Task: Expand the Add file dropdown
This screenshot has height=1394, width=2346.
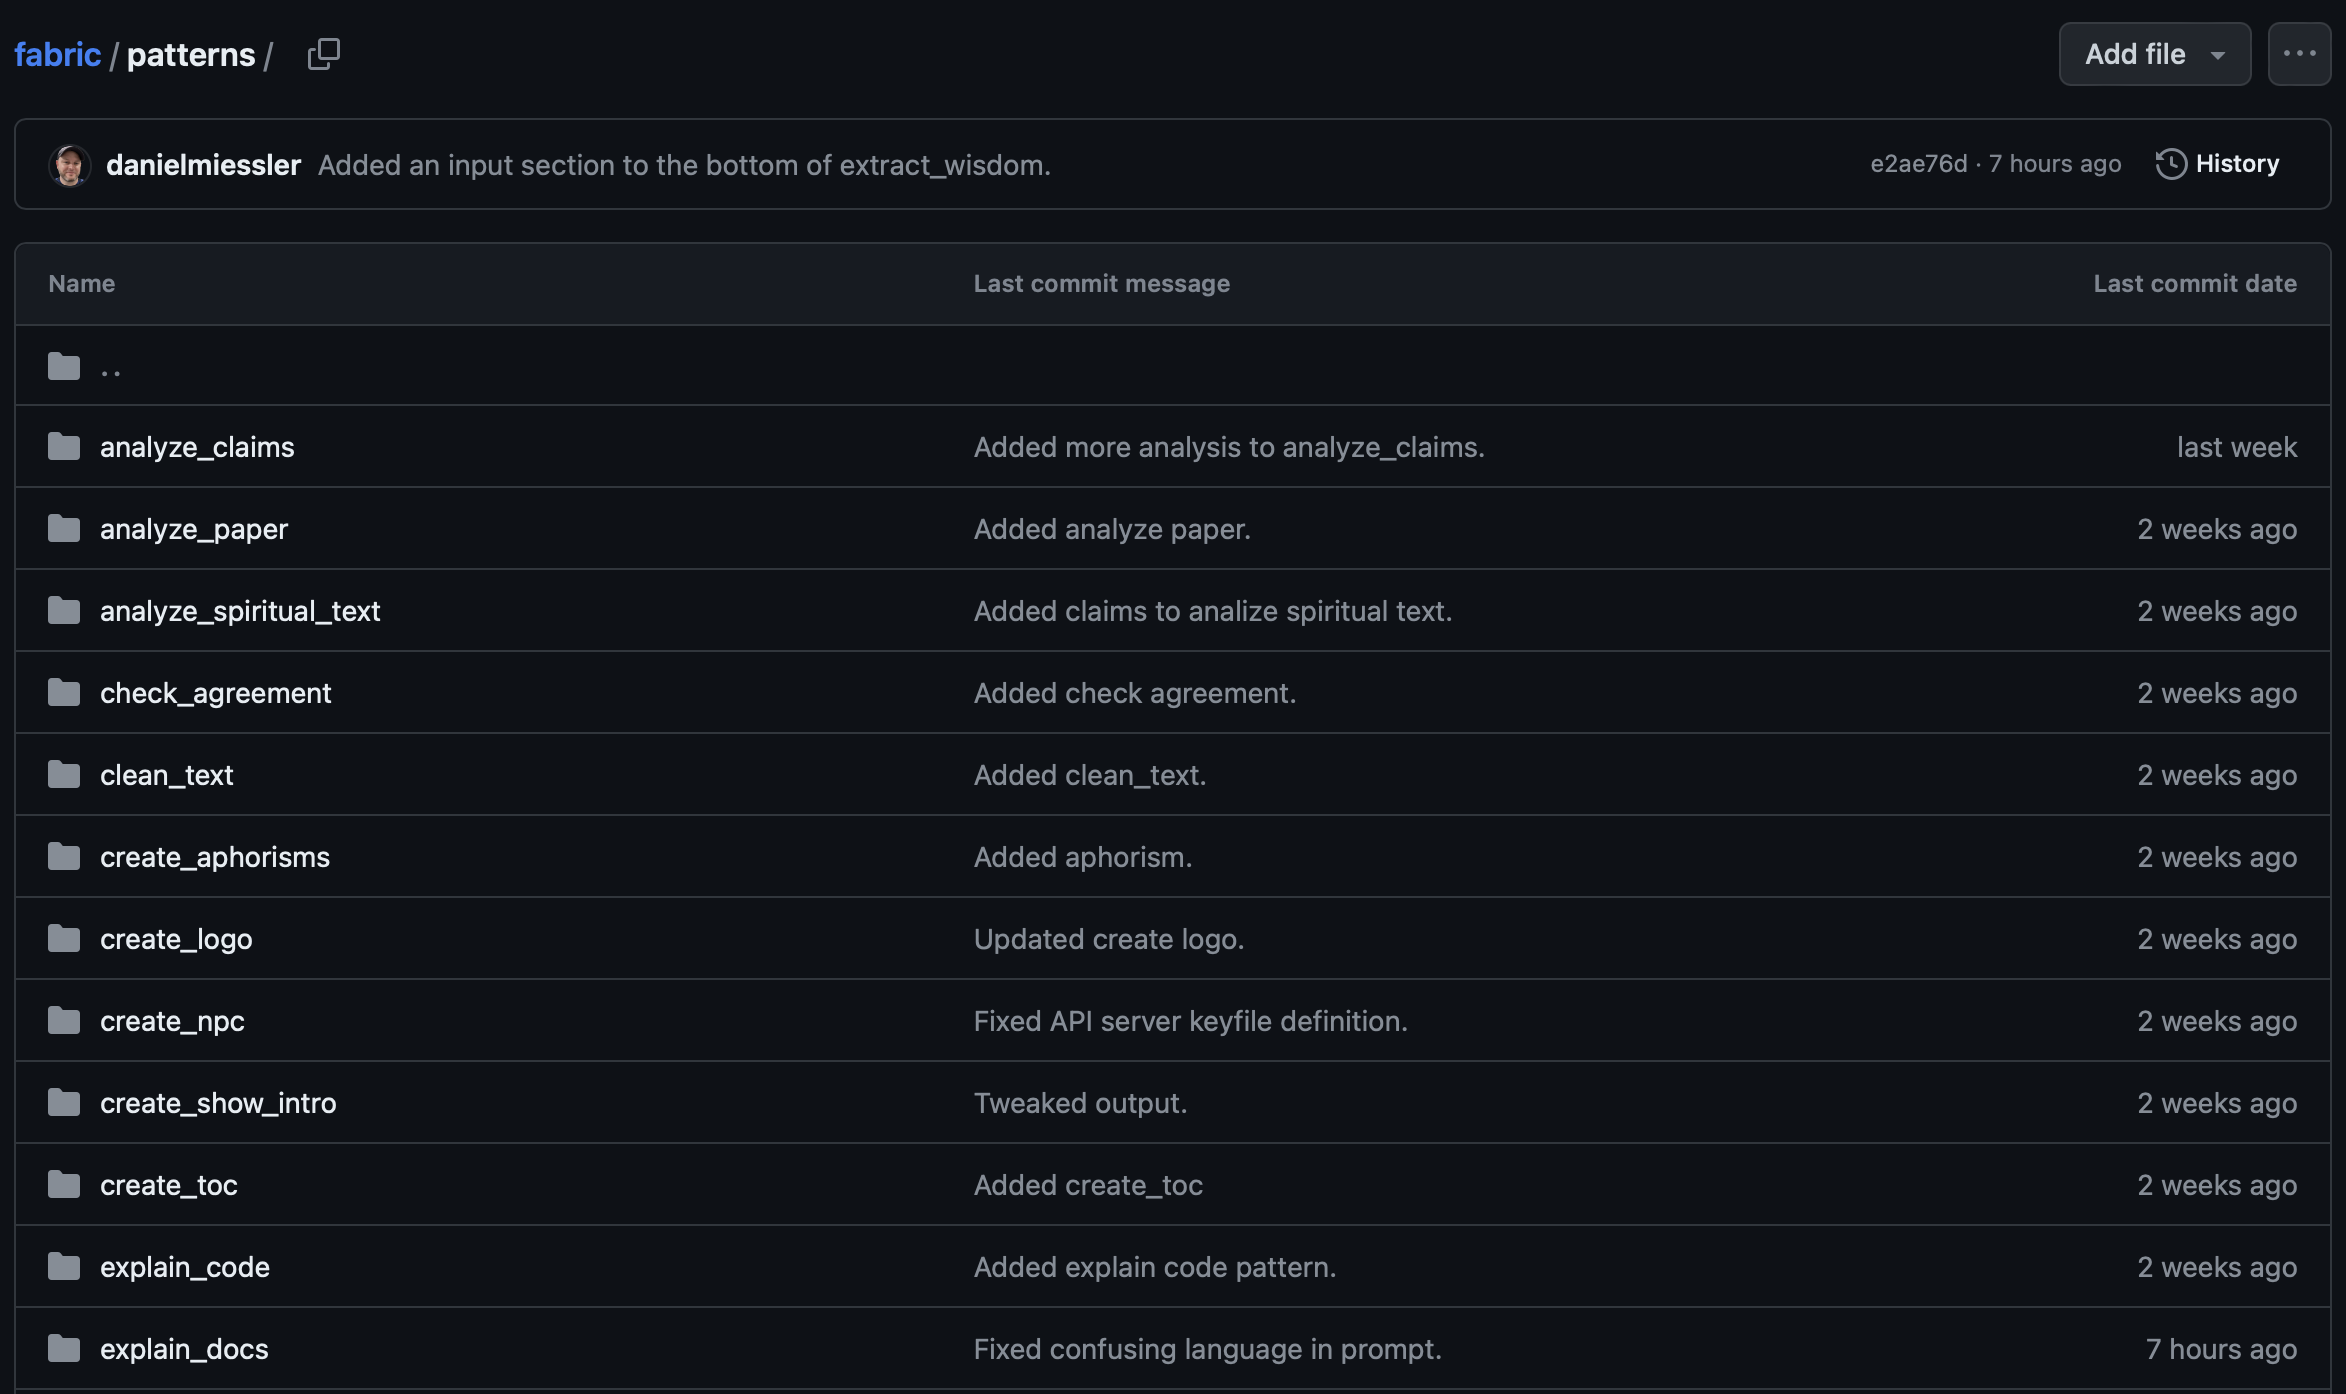Action: click(2154, 54)
